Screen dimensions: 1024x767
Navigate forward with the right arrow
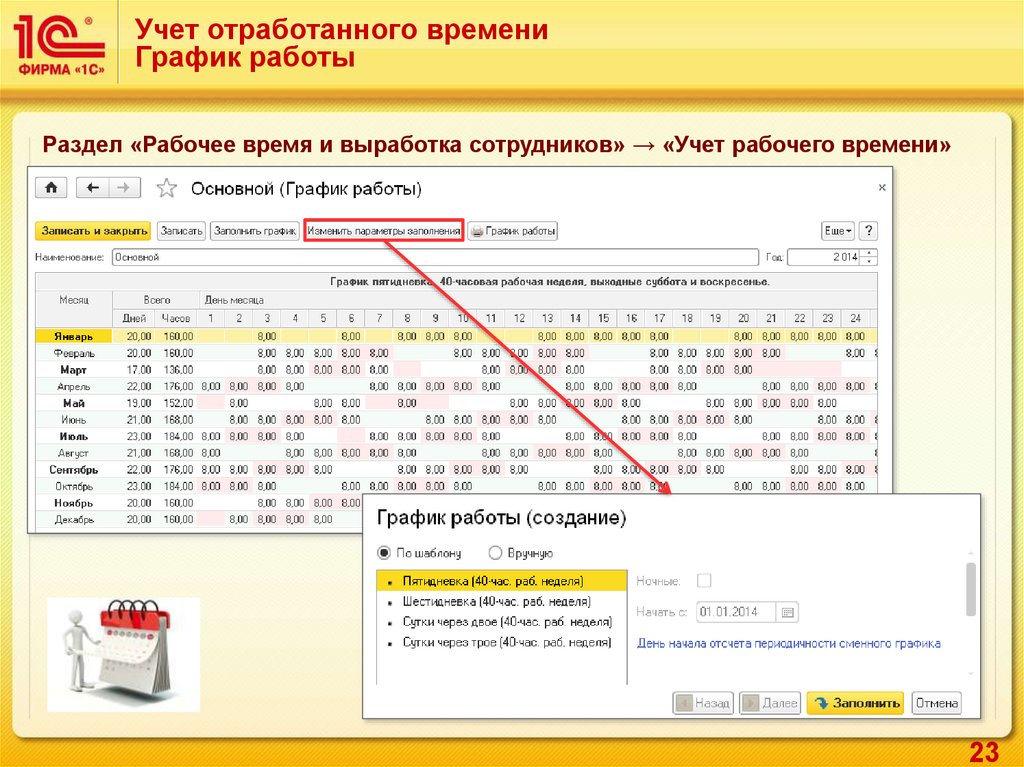coord(123,188)
